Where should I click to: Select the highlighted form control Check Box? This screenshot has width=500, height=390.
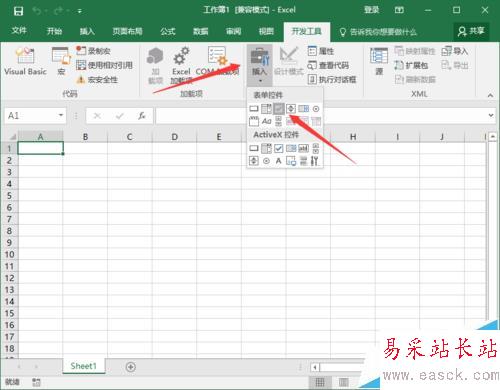(x=279, y=109)
